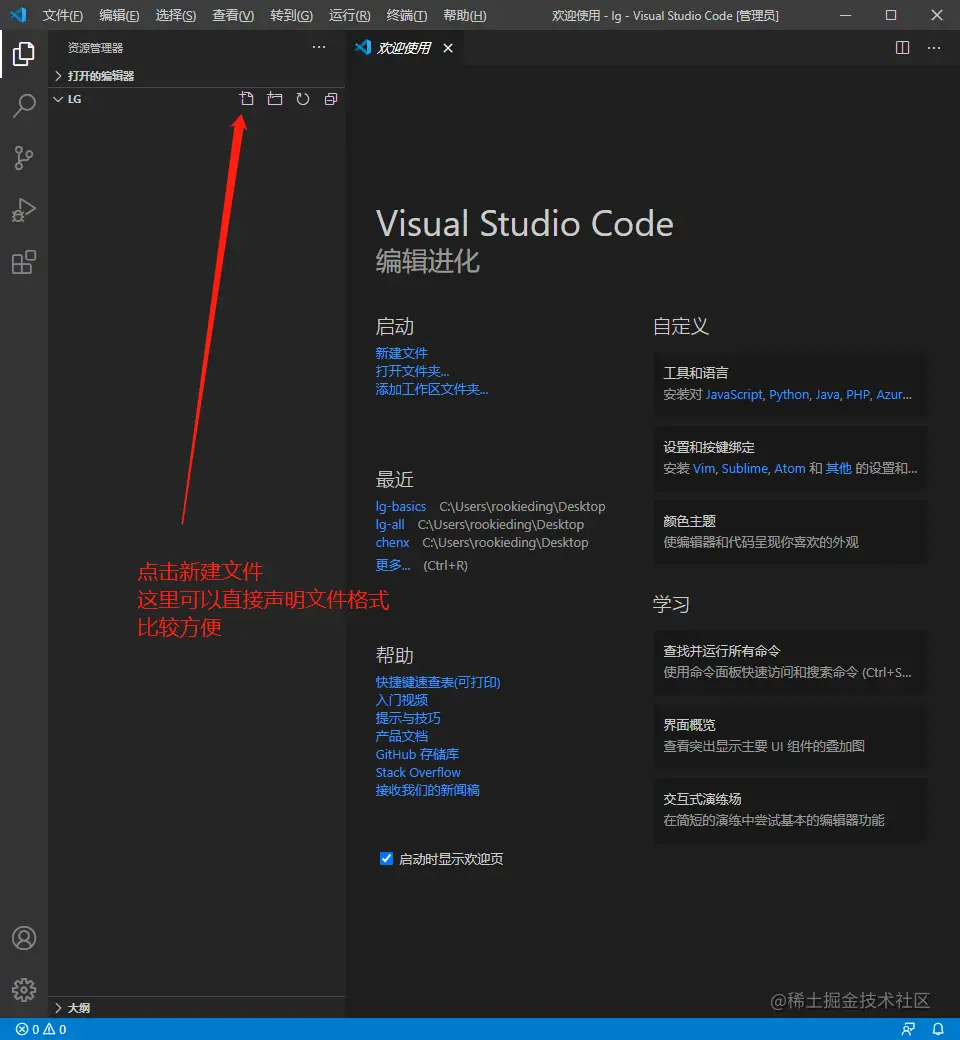Open the 帮助(H) menu
This screenshot has height=1040, width=960.
464,15
